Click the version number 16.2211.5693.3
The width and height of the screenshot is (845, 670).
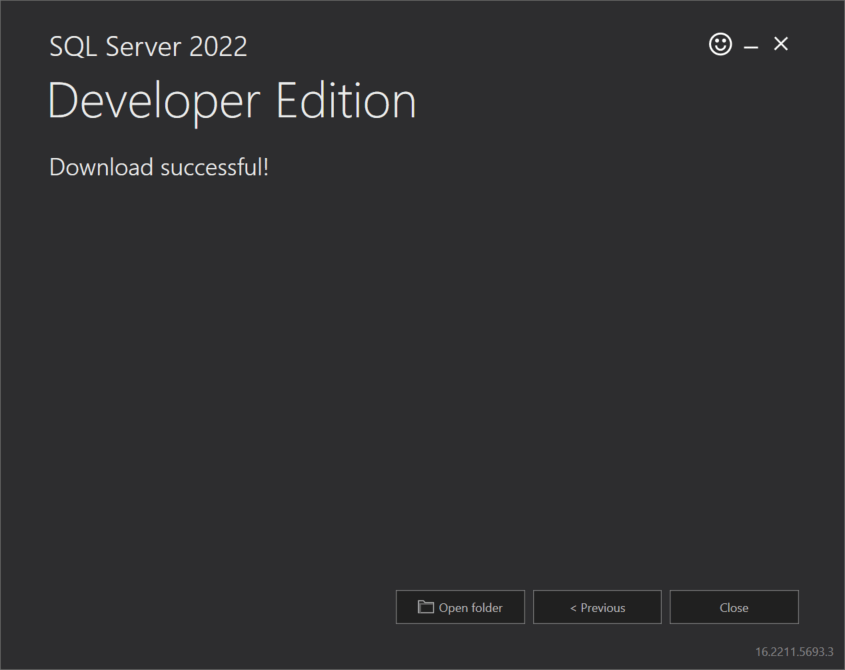tap(794, 651)
